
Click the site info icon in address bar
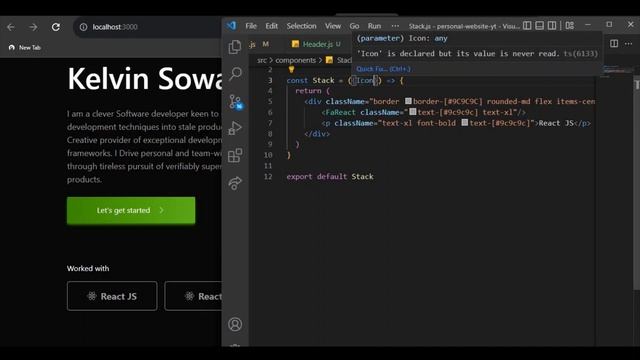click(83, 27)
